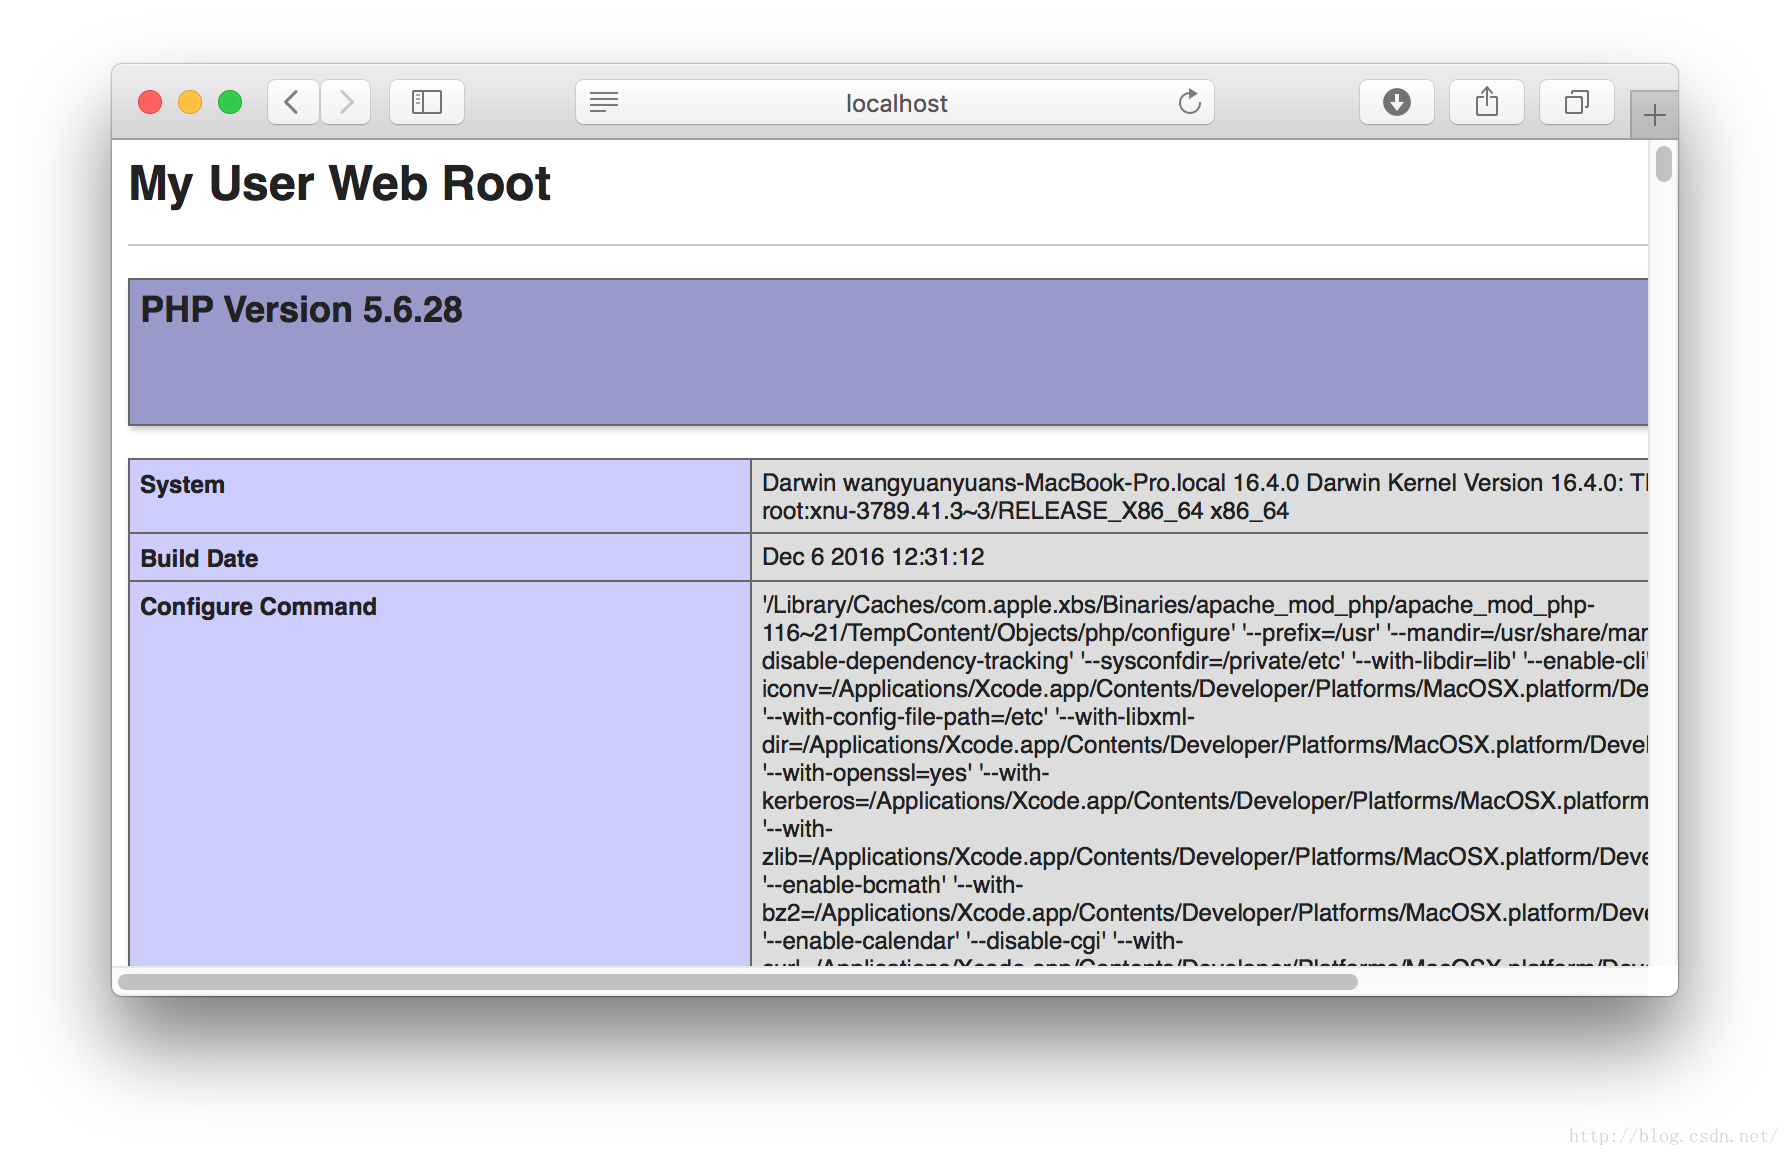Open a new tab with plus button

(1654, 115)
